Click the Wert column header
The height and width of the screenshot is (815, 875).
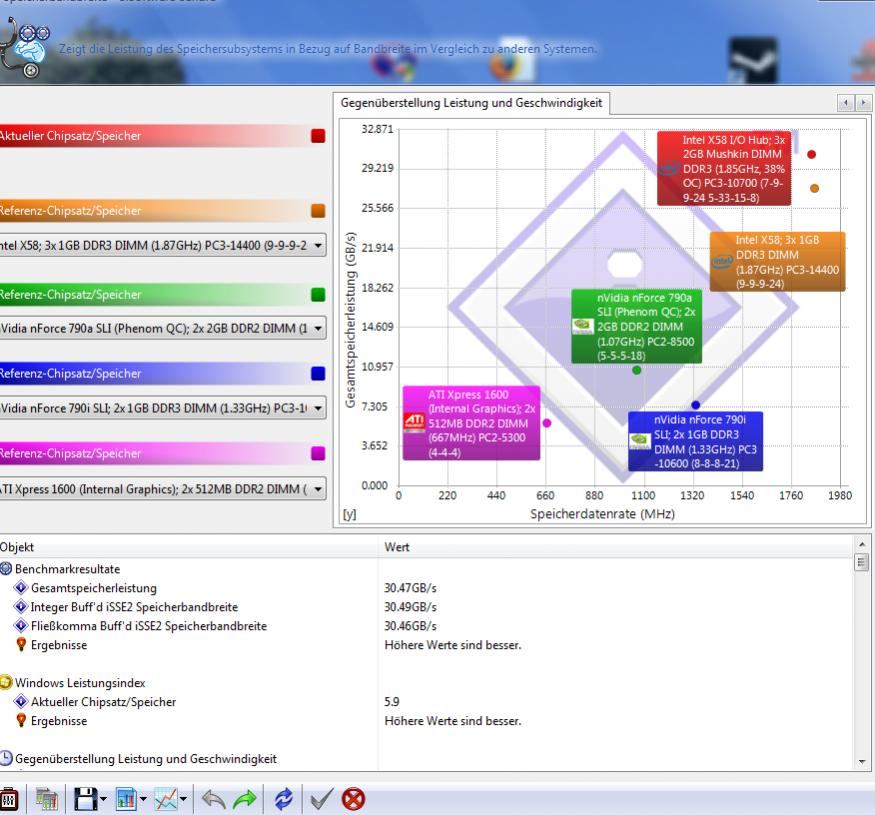pos(616,547)
